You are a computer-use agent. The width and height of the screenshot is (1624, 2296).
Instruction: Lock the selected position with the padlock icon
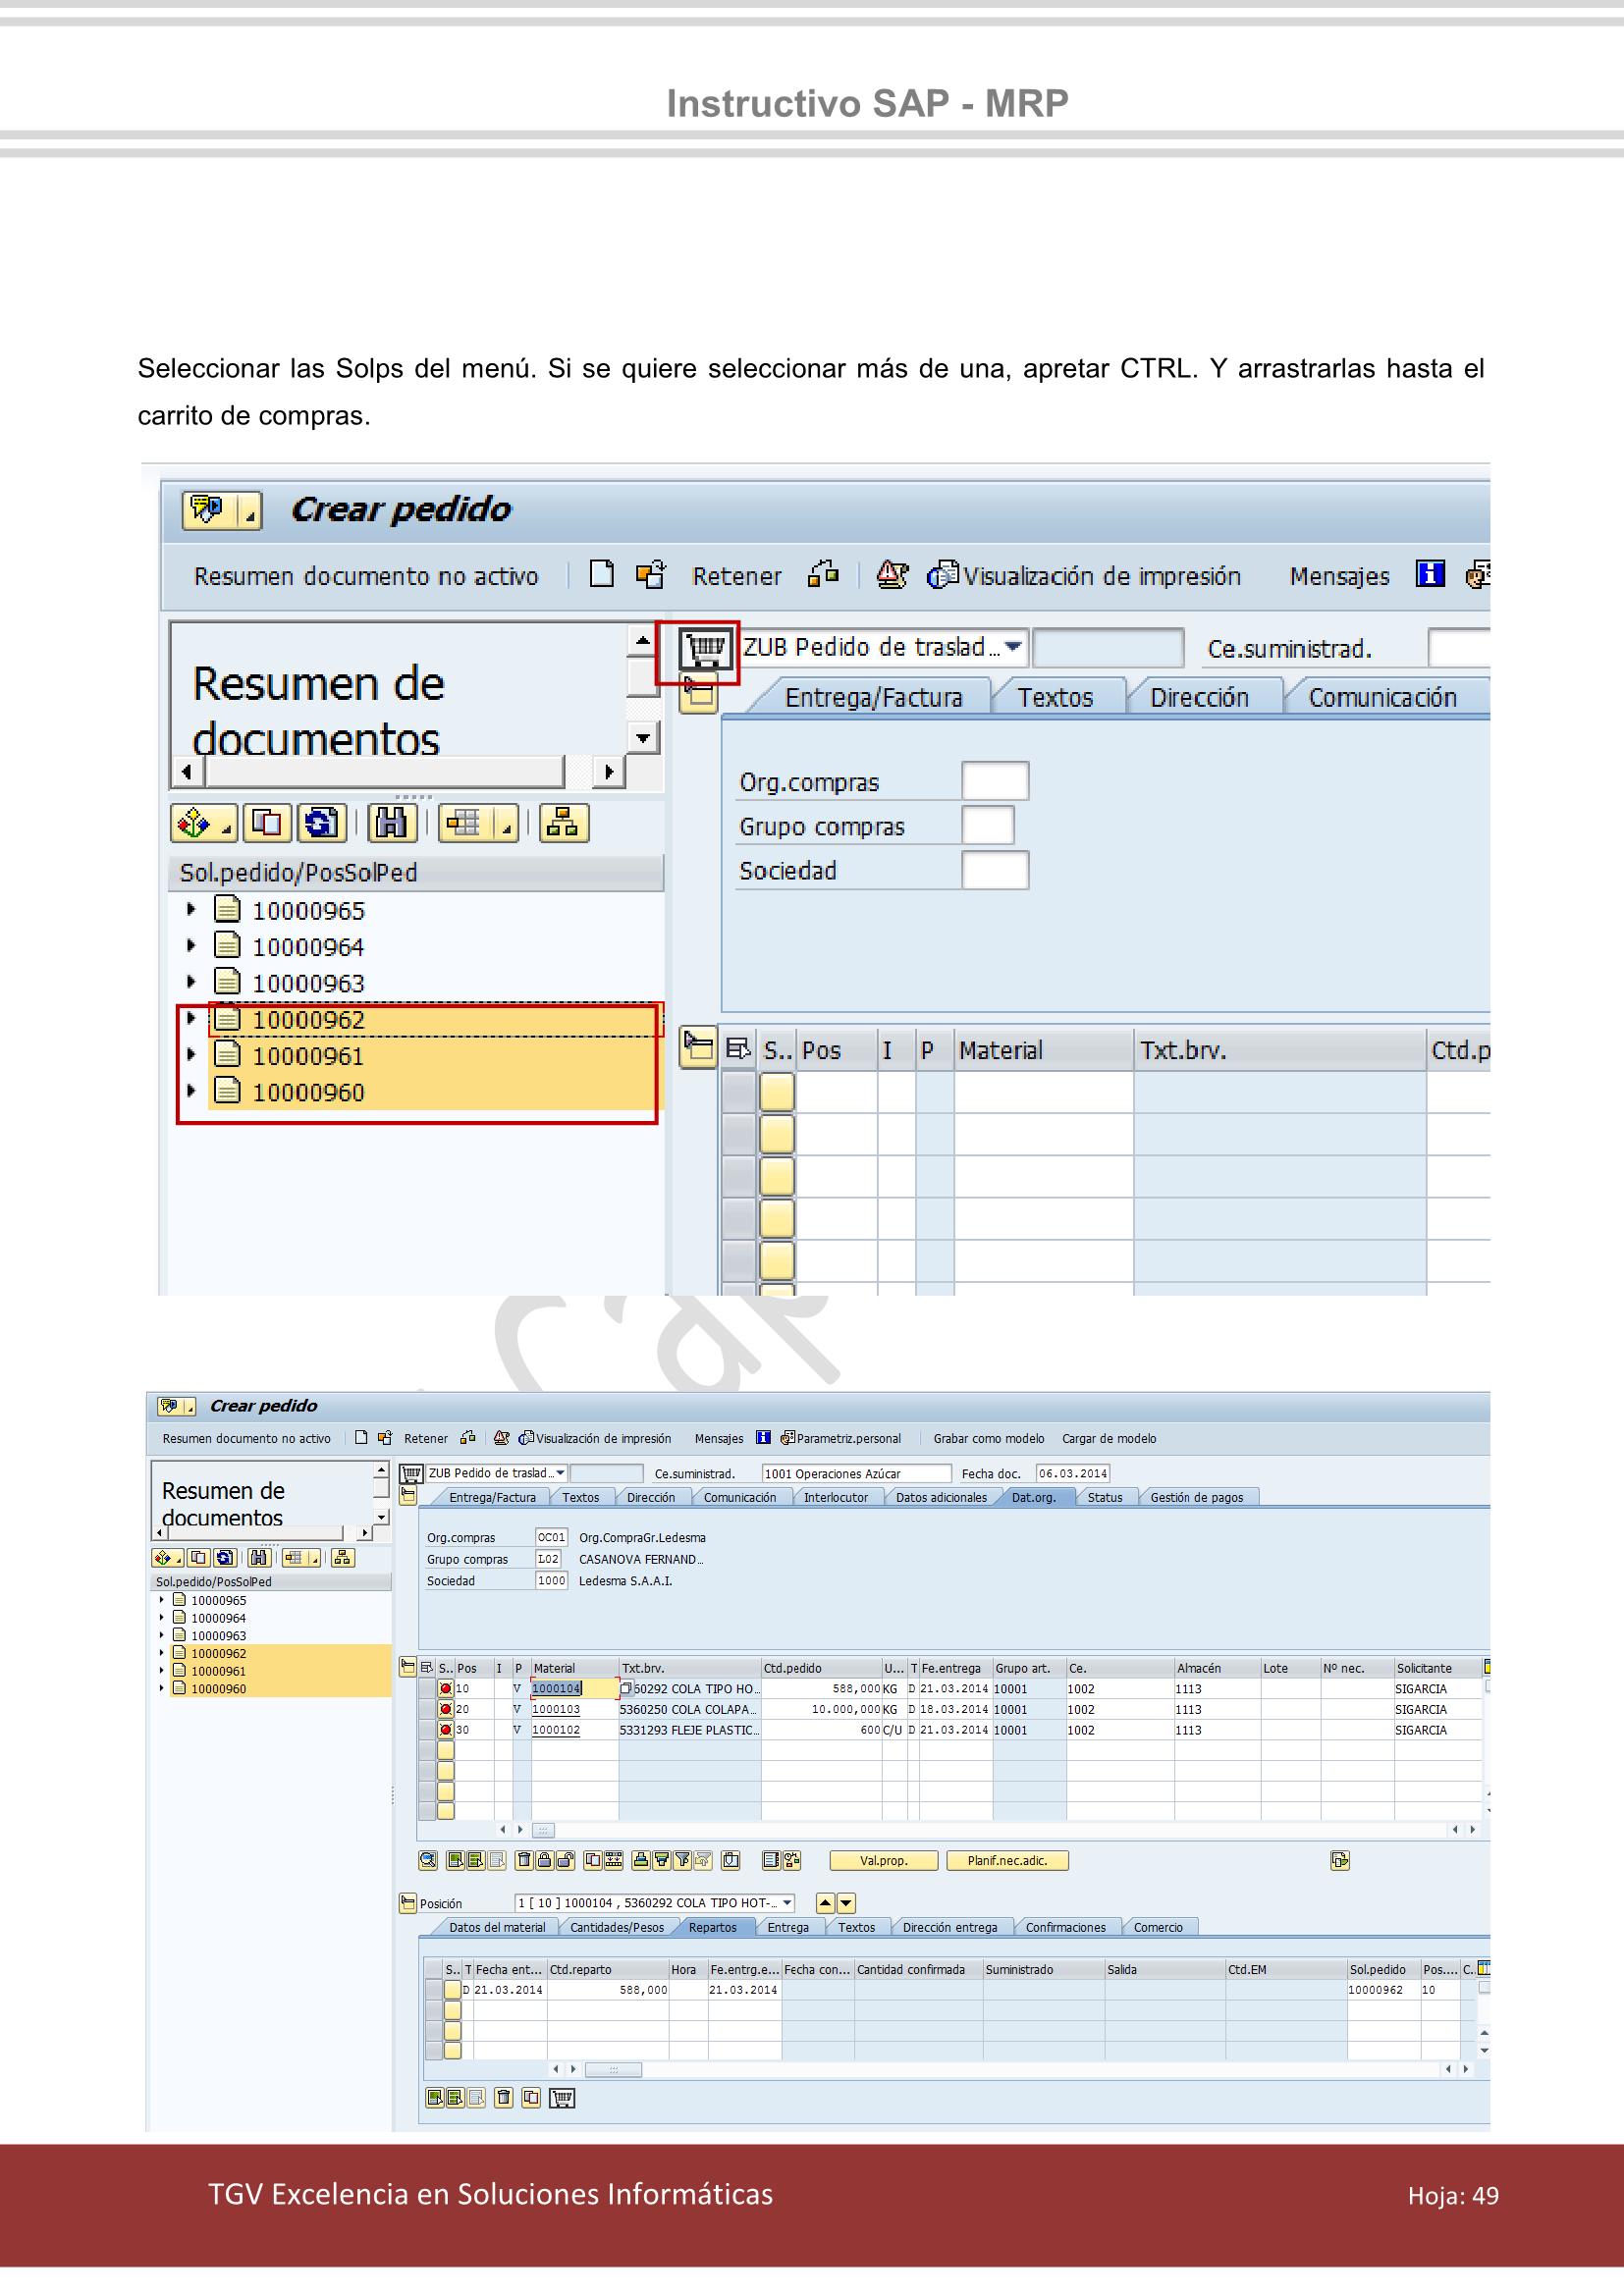546,1860
